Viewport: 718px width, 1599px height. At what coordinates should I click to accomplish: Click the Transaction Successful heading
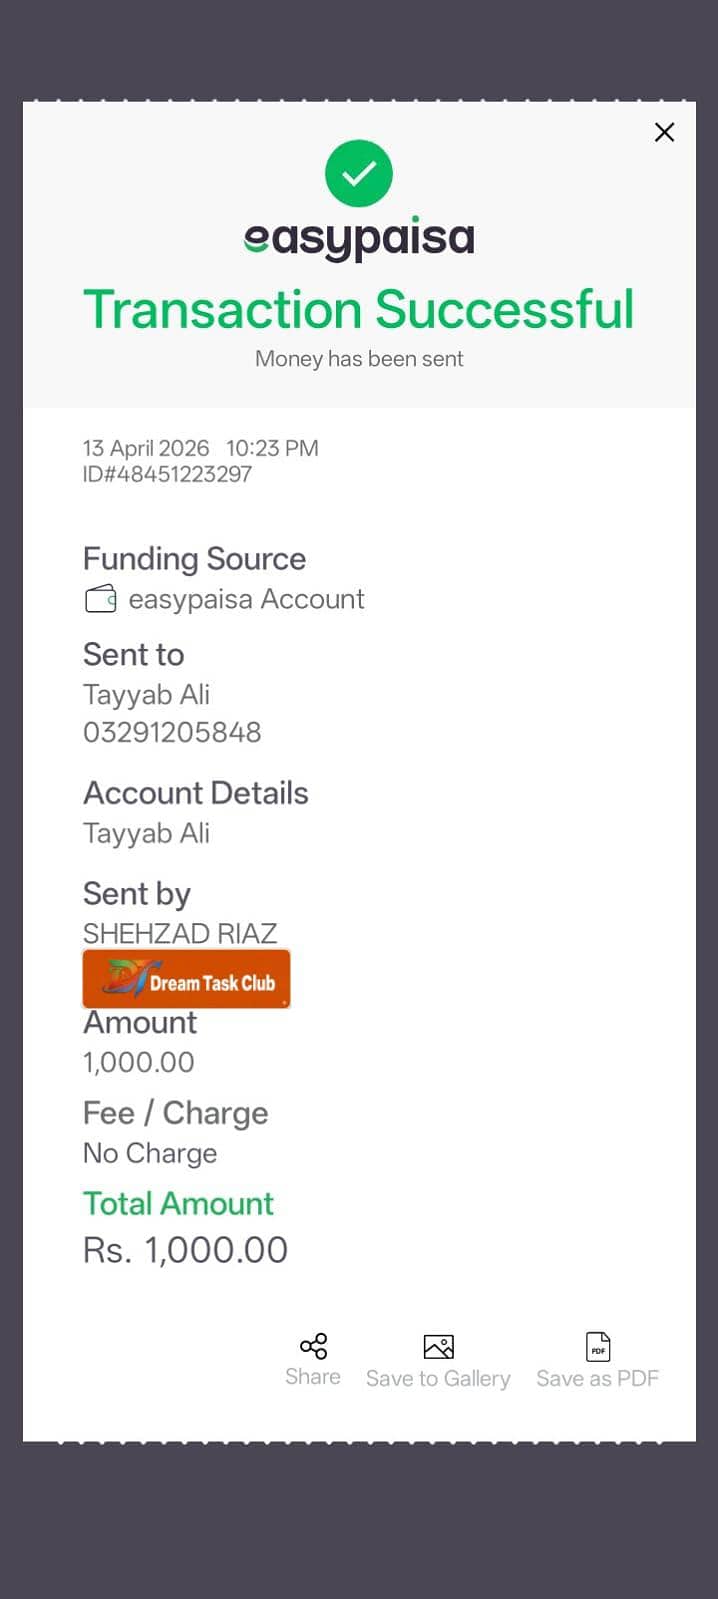(359, 310)
